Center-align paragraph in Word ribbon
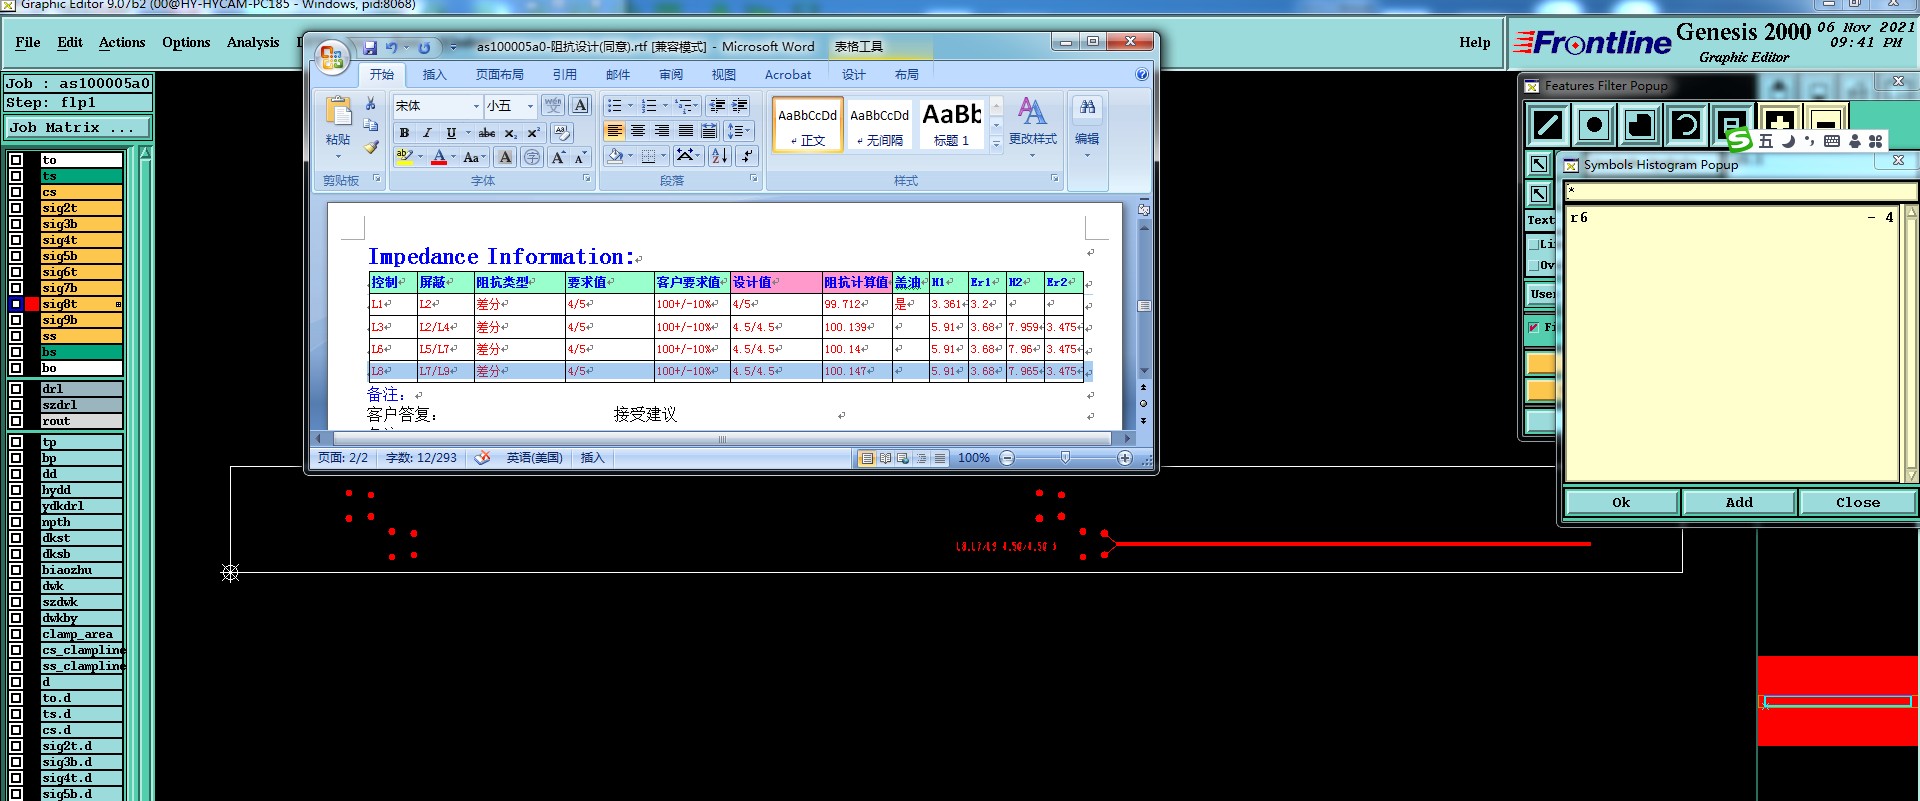Screen dimensions: 1920x801 click(638, 131)
